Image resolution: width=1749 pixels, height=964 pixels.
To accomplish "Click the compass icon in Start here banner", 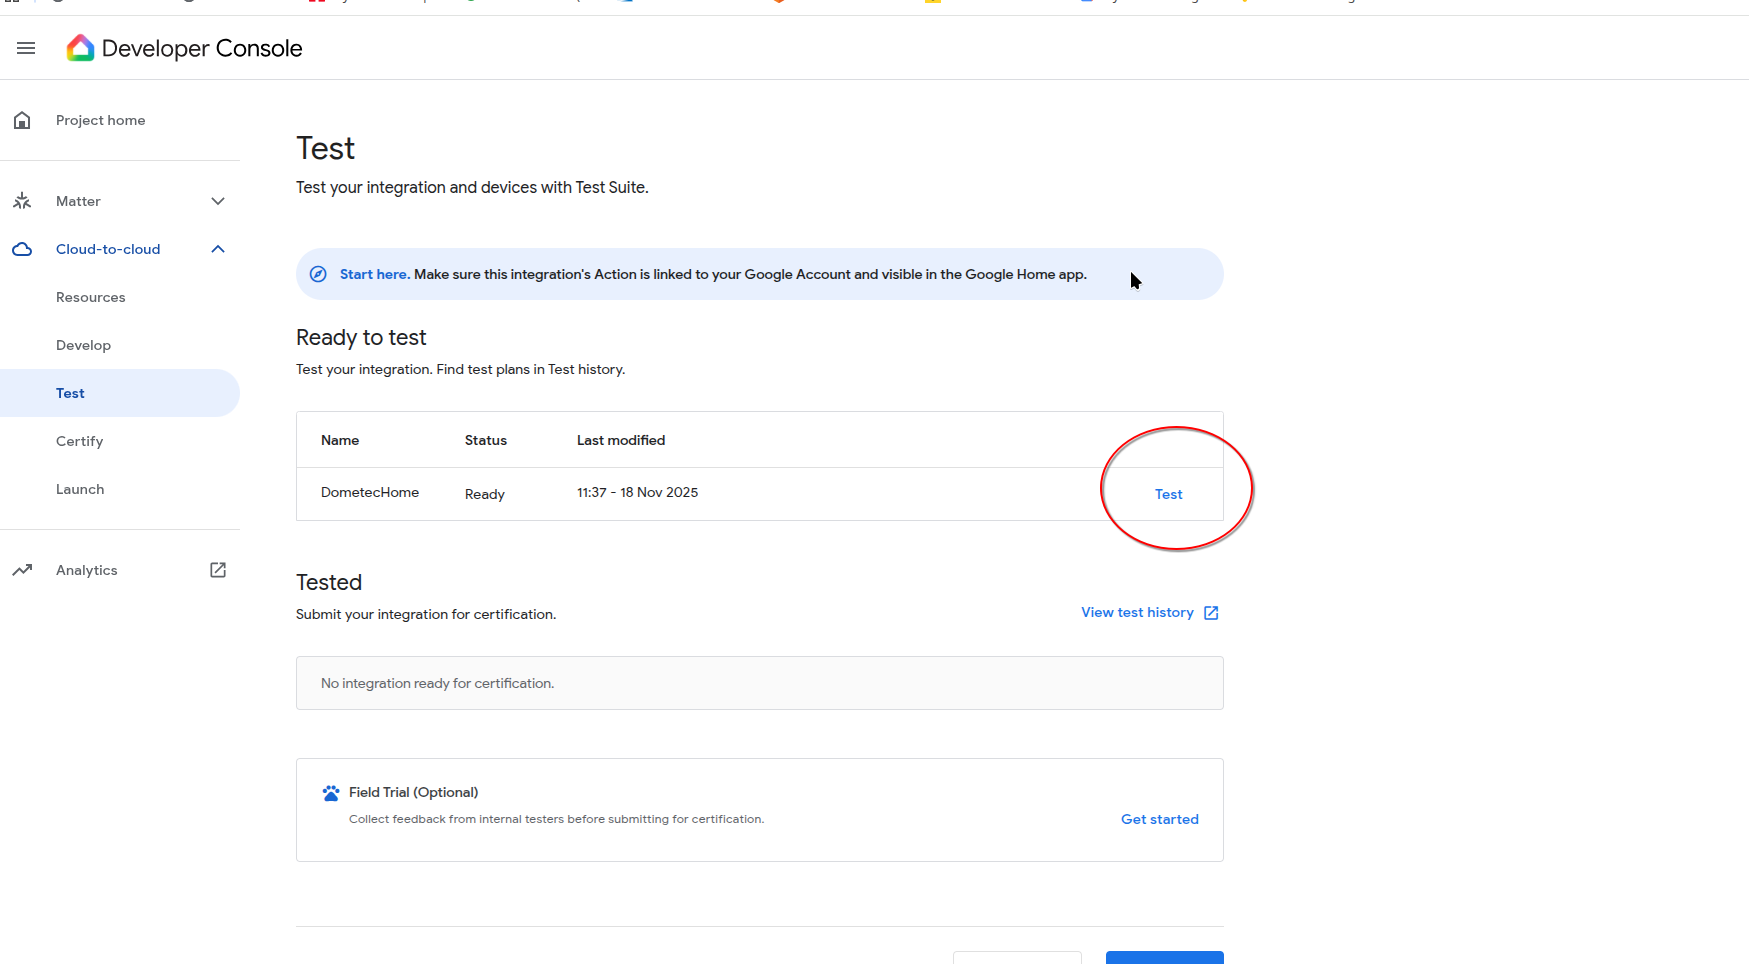I will click(318, 274).
